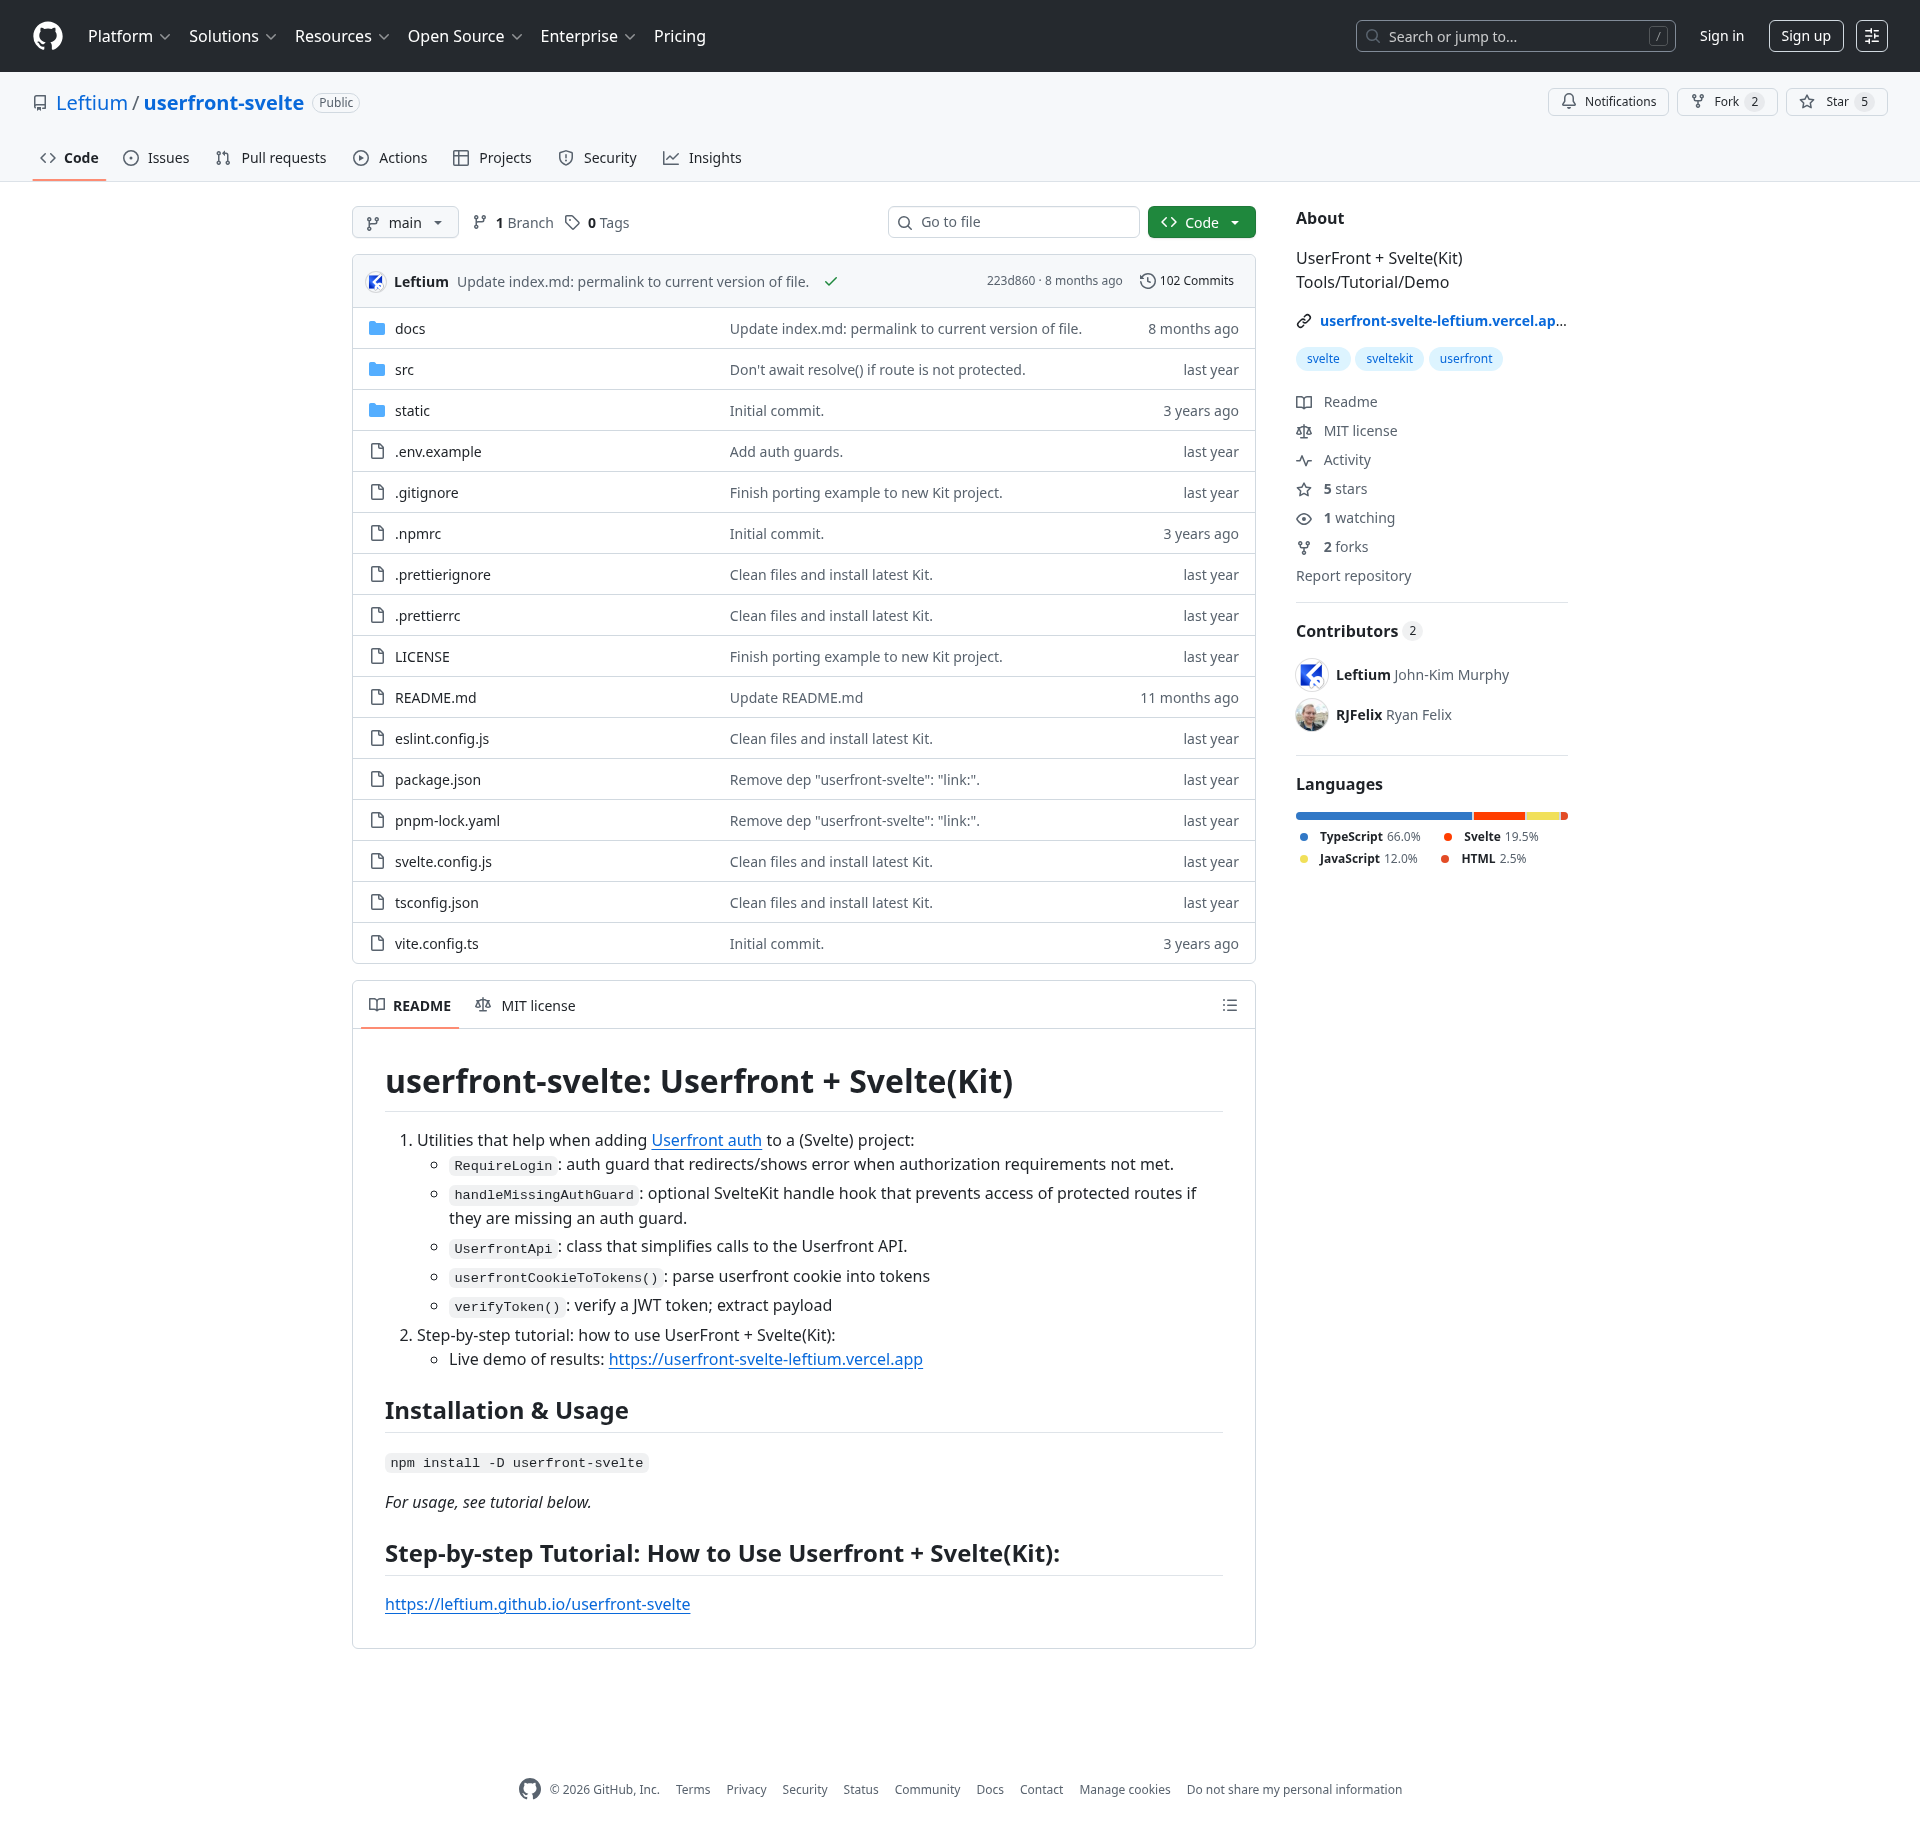Click the Leftium avatar in latest commit row
1920x1842 pixels.
click(x=377, y=282)
